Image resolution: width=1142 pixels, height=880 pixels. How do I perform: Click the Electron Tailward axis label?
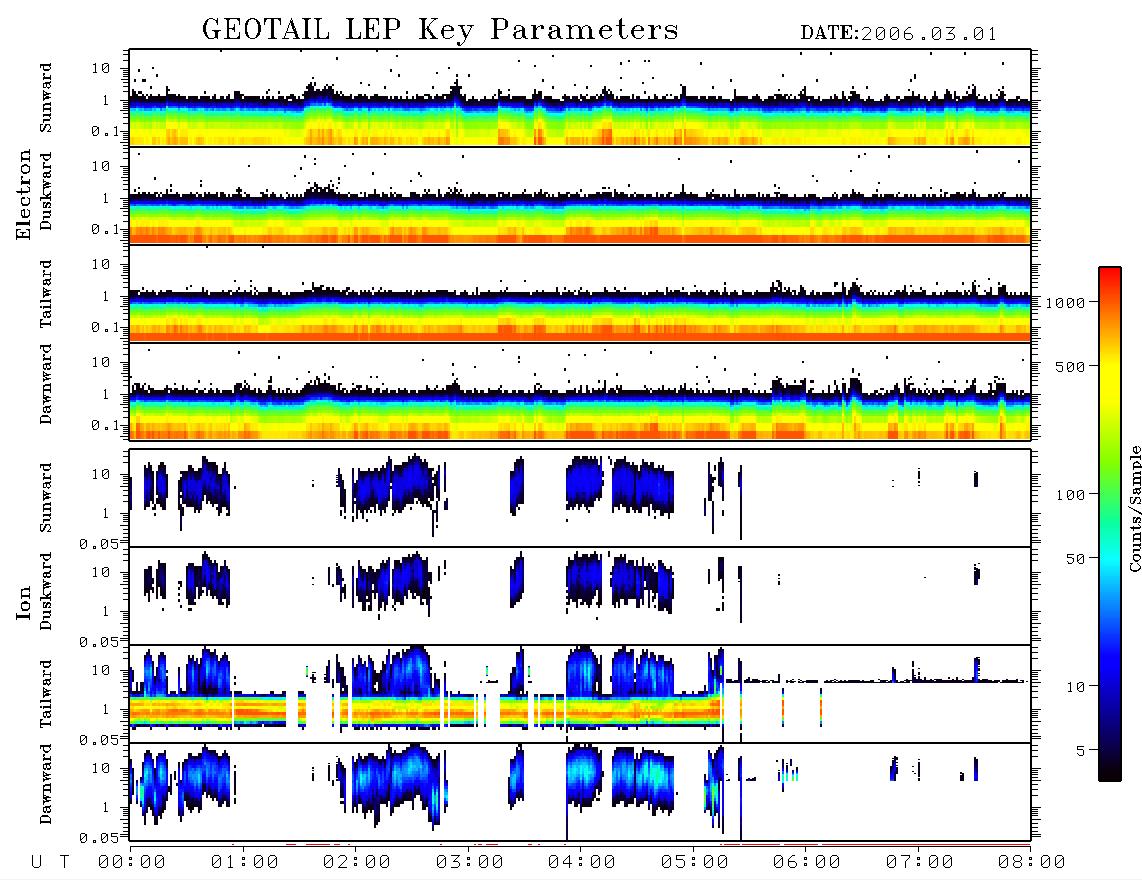click(46, 294)
